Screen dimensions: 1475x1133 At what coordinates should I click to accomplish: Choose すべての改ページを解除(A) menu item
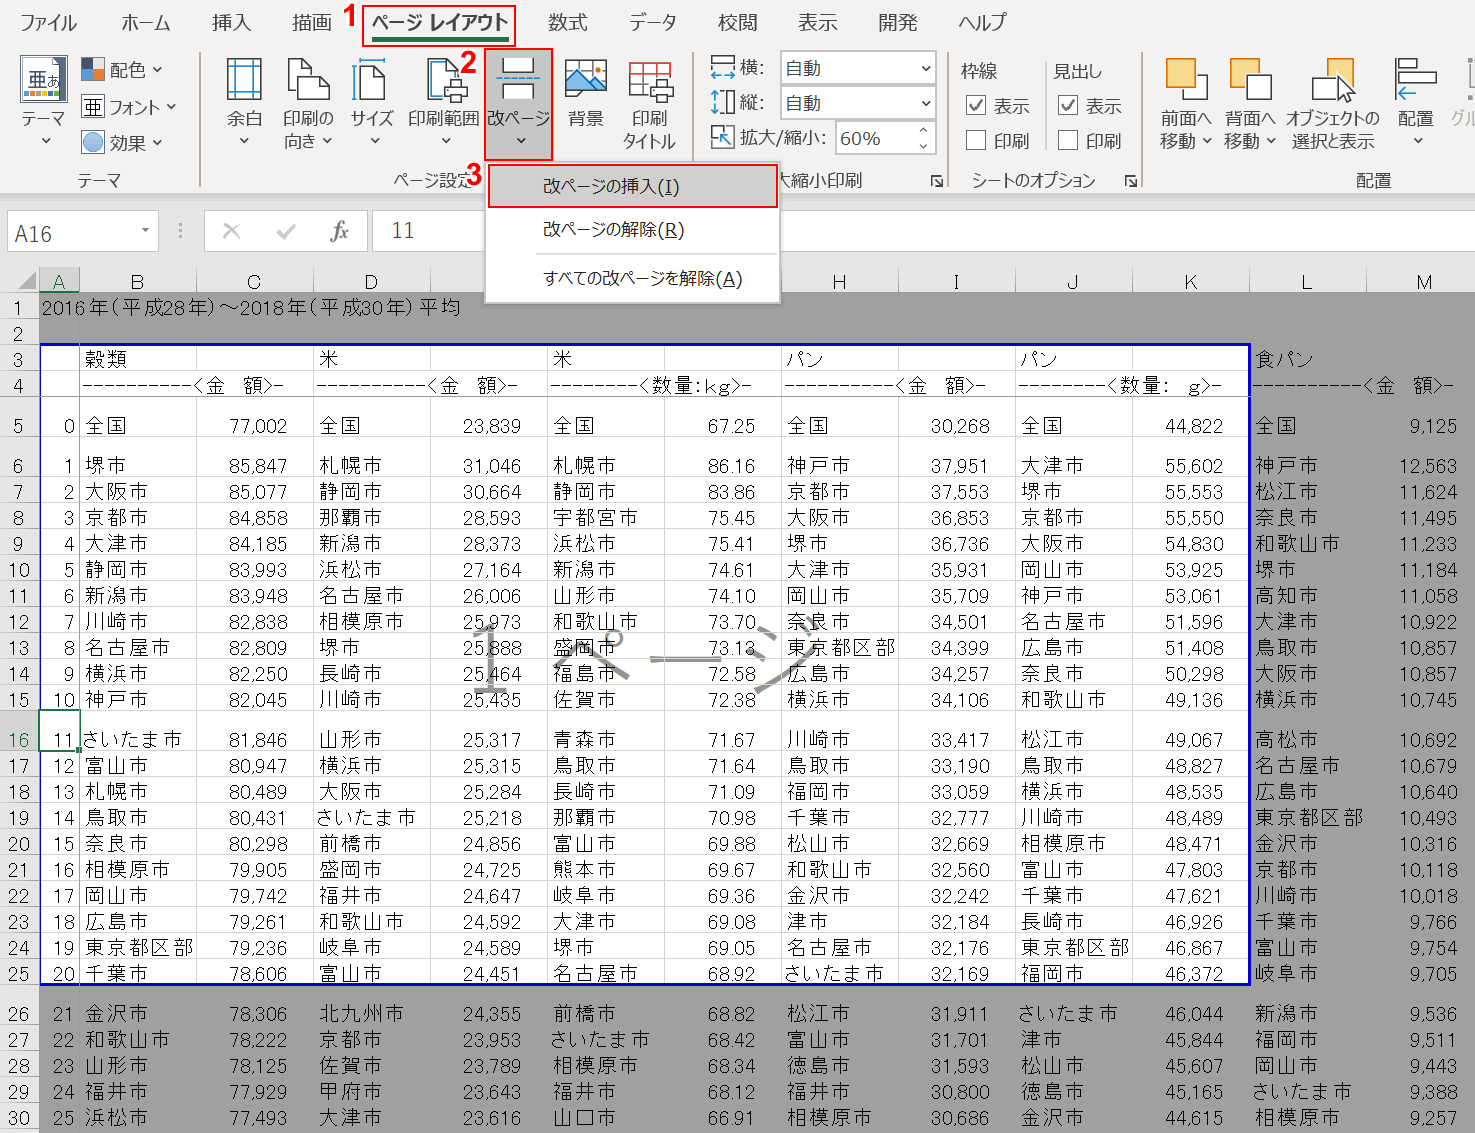[632, 279]
